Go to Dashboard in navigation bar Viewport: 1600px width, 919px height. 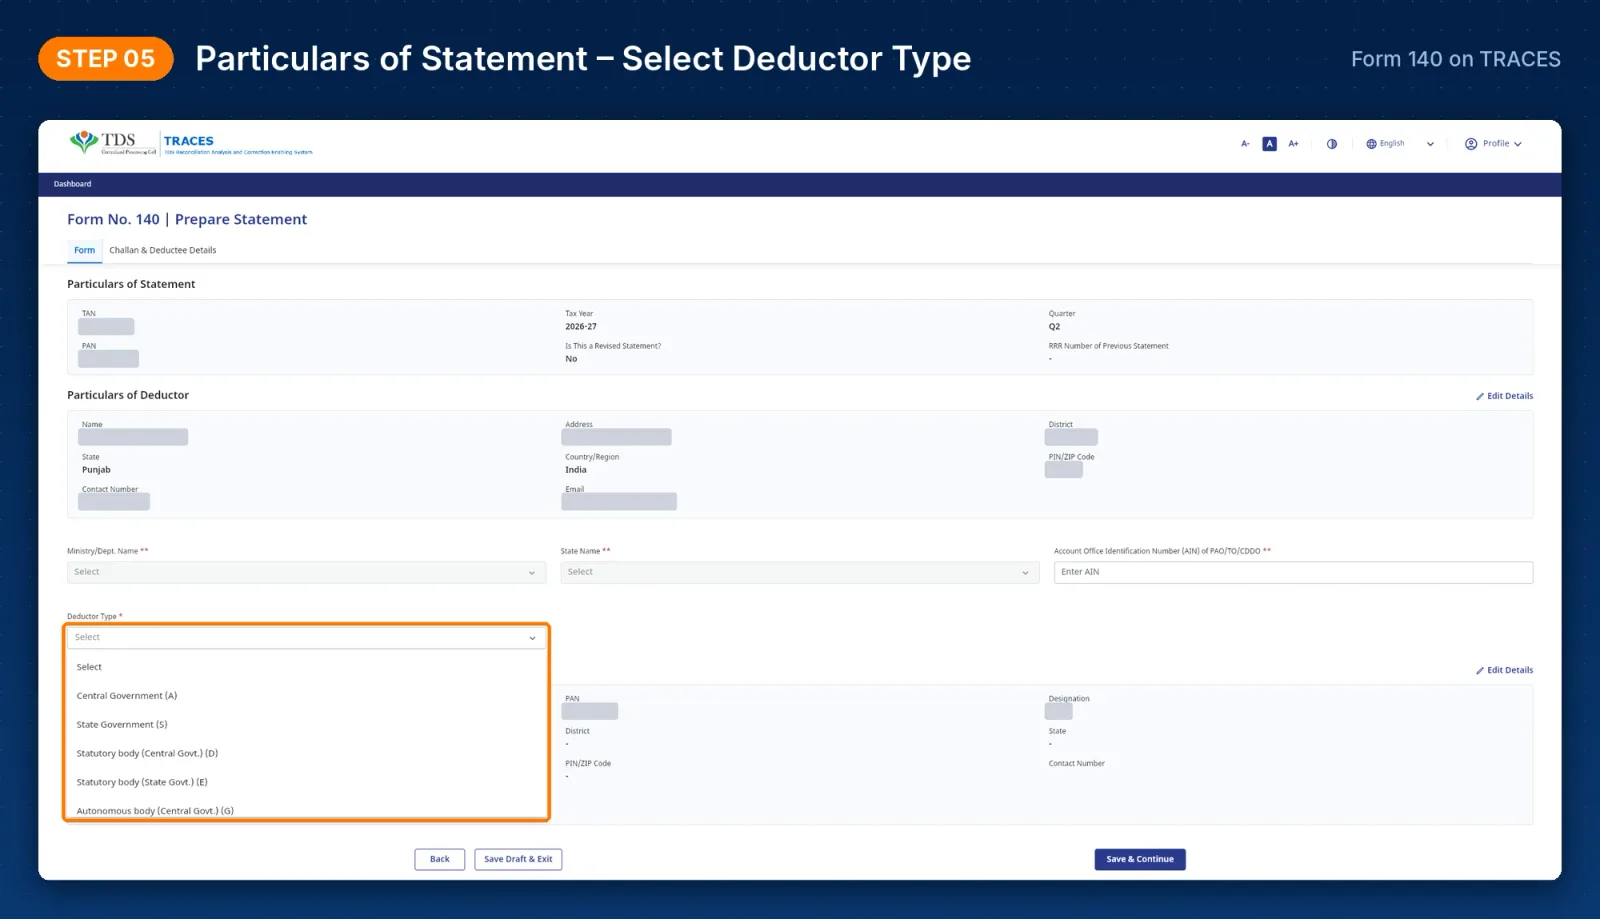(72, 184)
